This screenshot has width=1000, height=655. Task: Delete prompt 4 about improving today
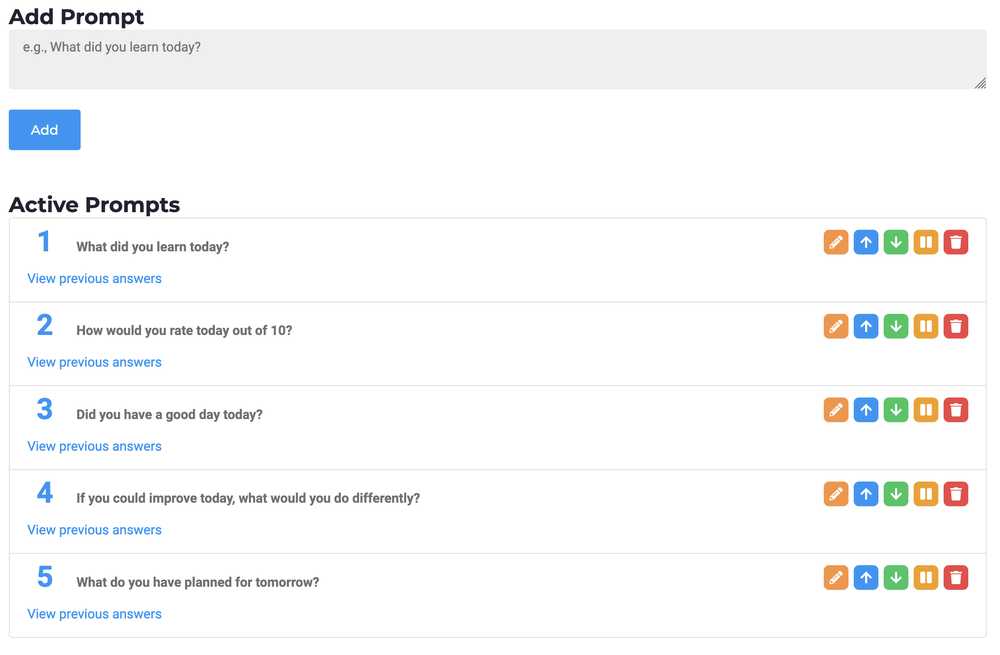point(955,493)
